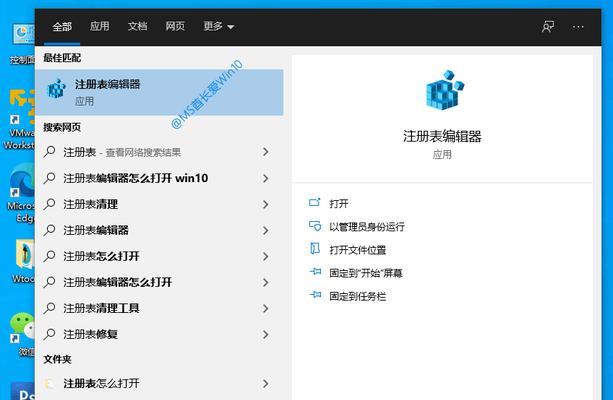Click the file location icon beside 打开文件位置
This screenshot has height=400, width=613.
pos(315,249)
